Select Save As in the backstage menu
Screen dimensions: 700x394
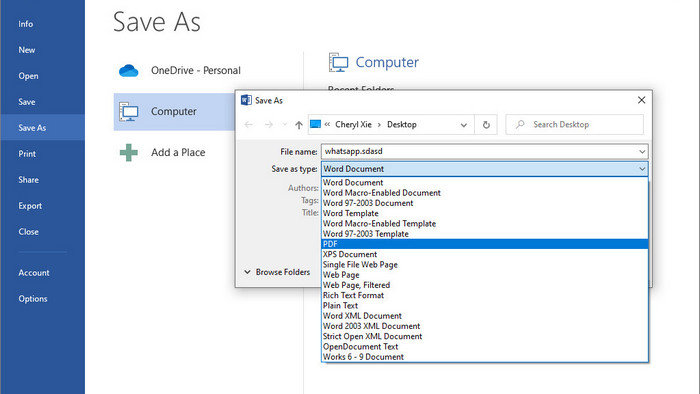[x=32, y=128]
